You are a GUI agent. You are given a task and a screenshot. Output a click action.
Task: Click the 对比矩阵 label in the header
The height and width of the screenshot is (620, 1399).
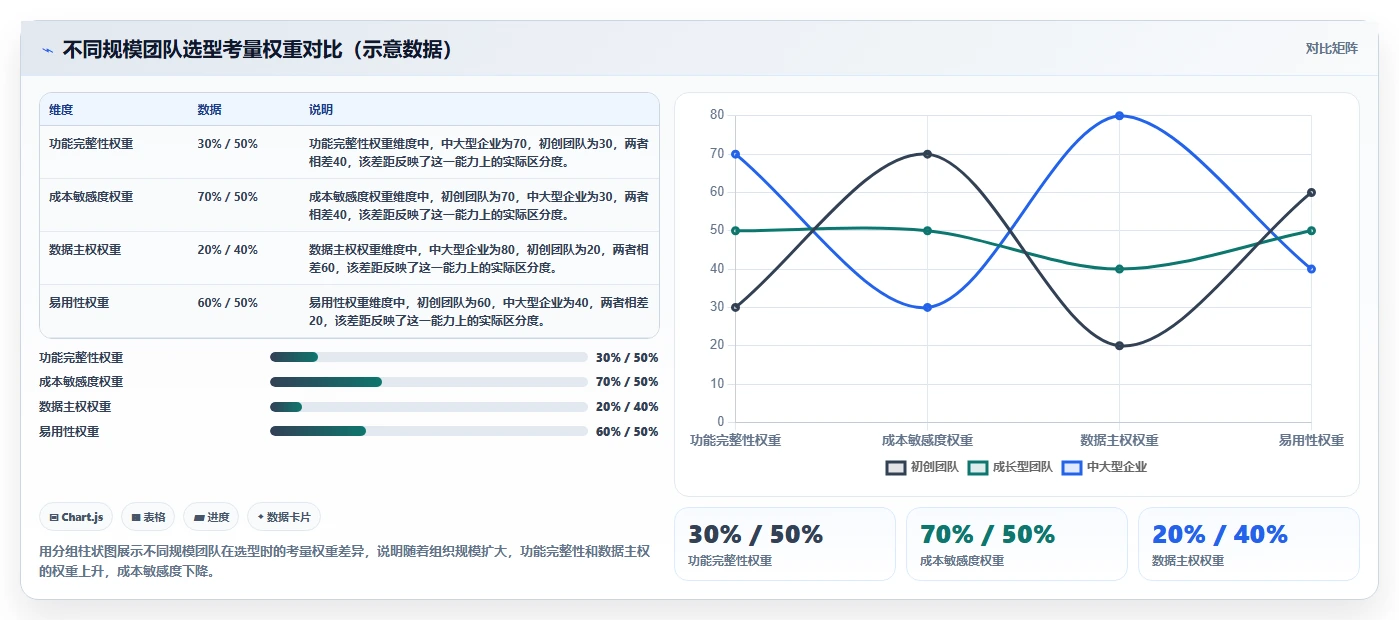[x=1331, y=49]
